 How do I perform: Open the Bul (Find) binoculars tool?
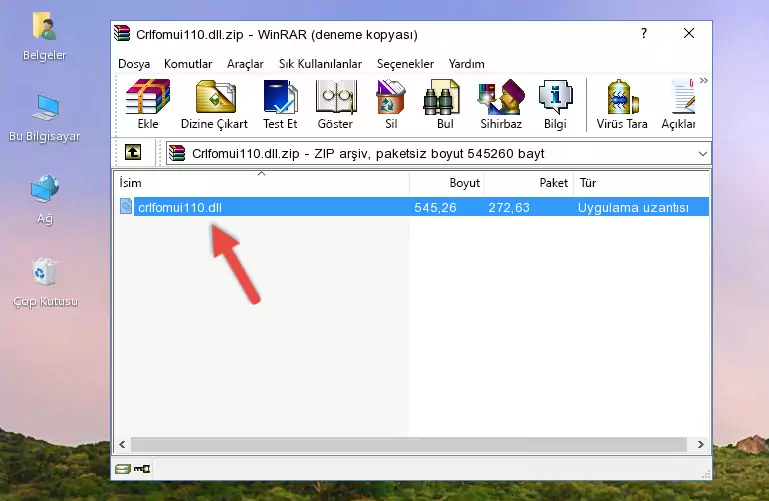point(441,97)
